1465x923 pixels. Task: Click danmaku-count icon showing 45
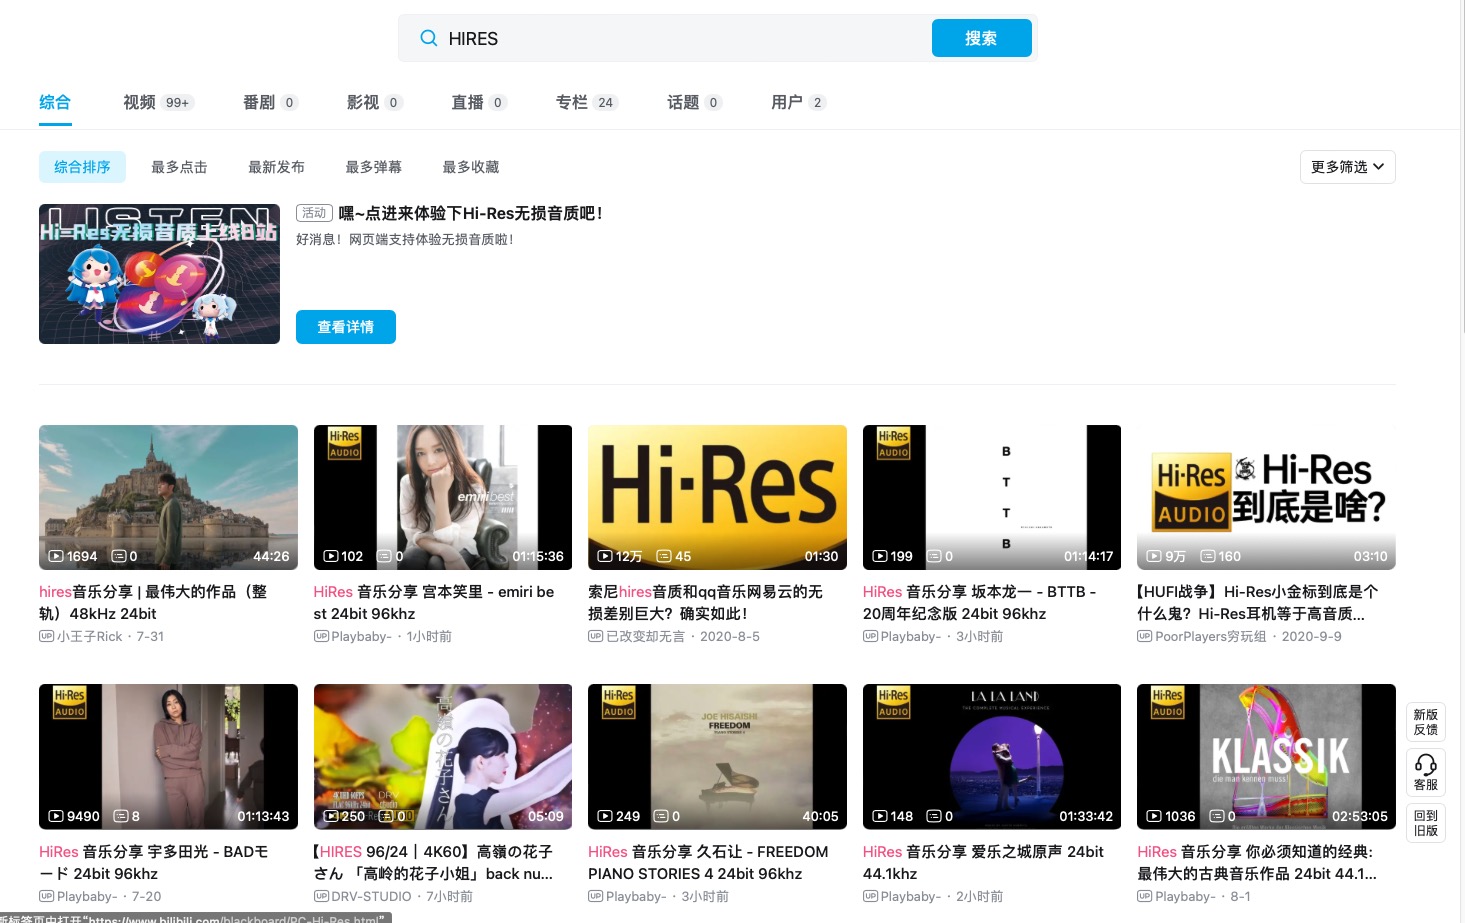click(664, 556)
